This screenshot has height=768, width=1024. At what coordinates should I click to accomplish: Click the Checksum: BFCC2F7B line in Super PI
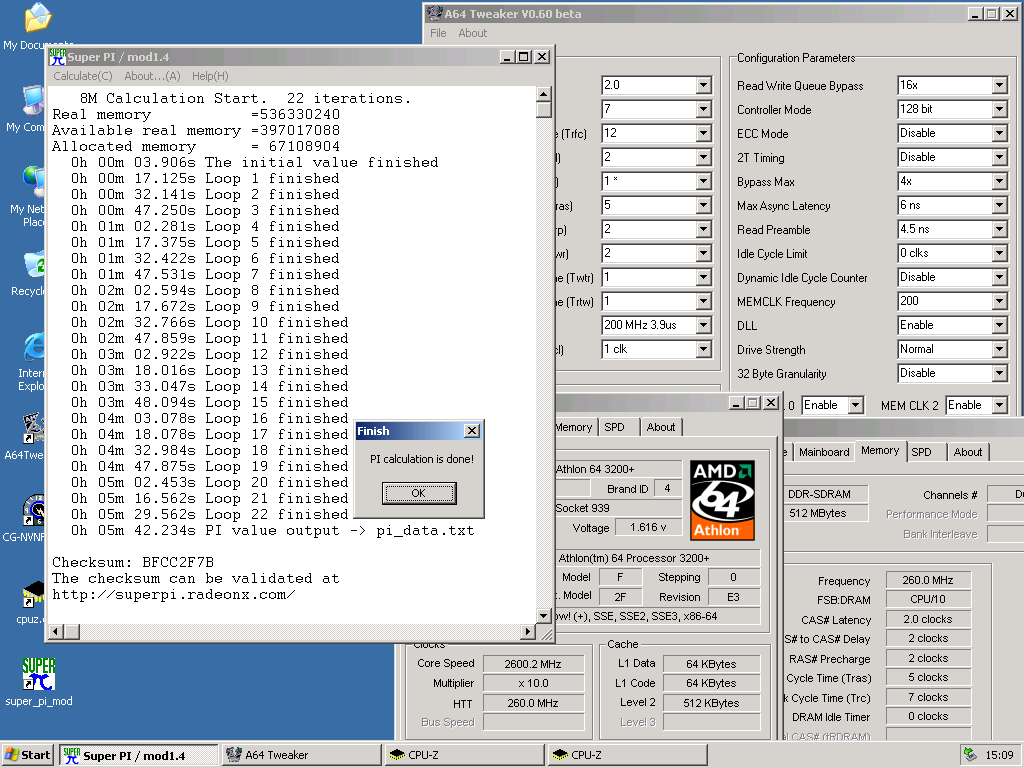pyautogui.click(x=133, y=562)
